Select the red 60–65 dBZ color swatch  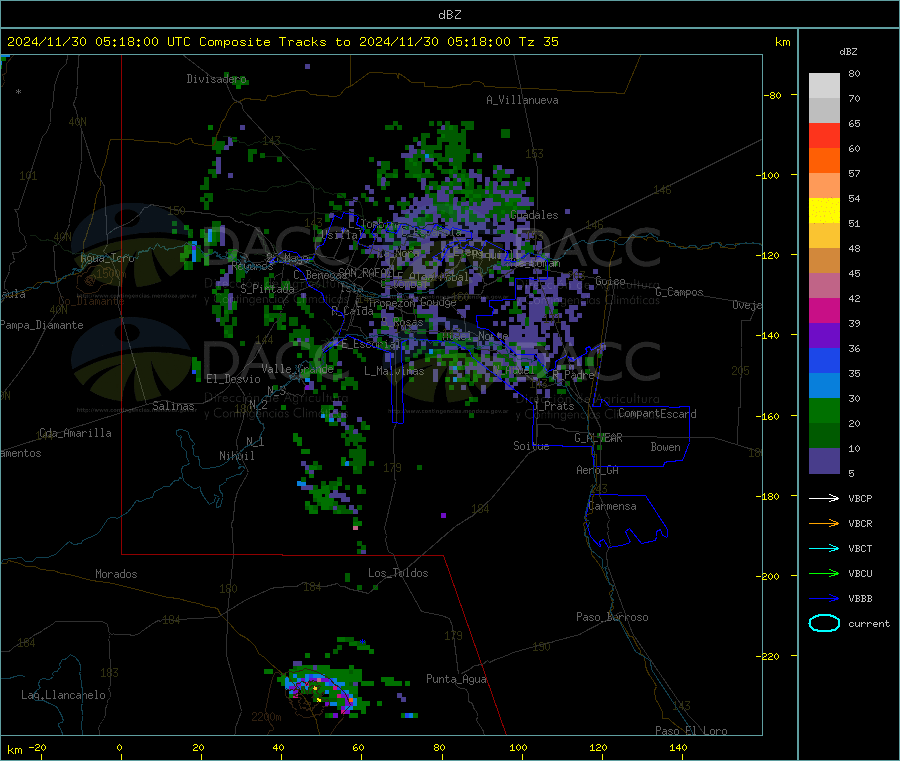click(x=824, y=135)
